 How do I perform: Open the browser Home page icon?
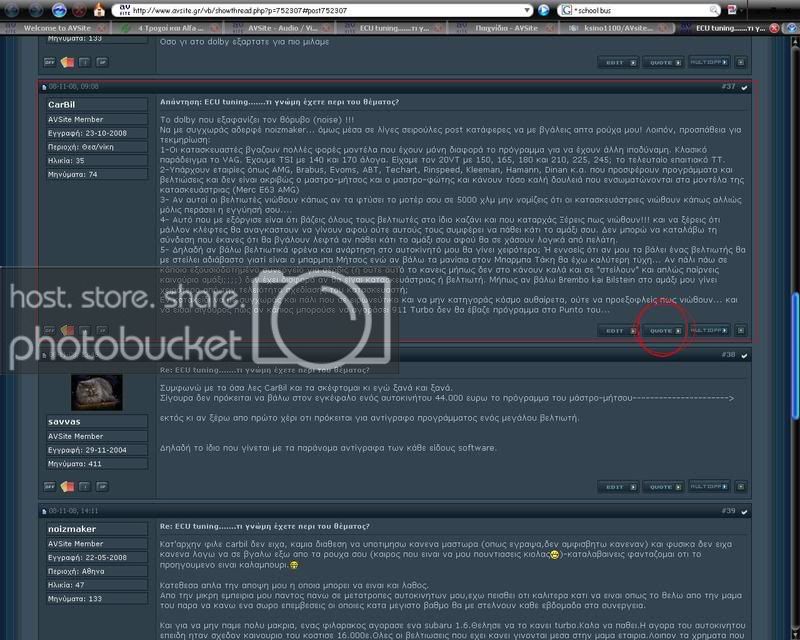pos(100,10)
